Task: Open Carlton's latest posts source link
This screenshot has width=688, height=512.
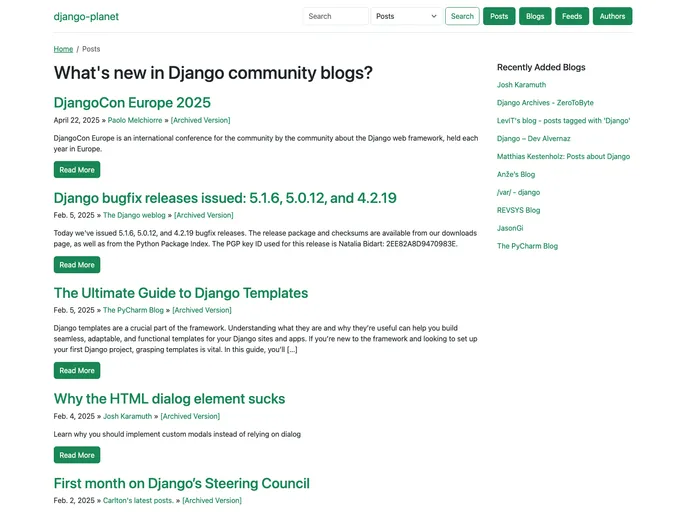Action: click(138, 501)
